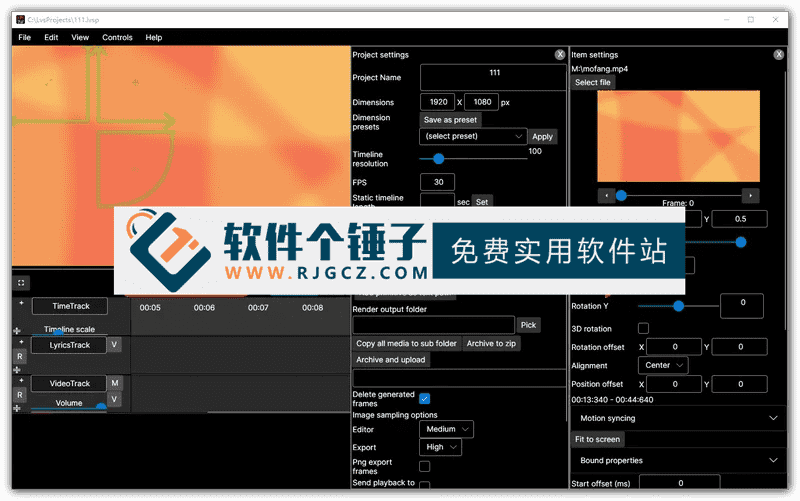Click Archive and upload button
800x501 pixels.
pos(390,360)
